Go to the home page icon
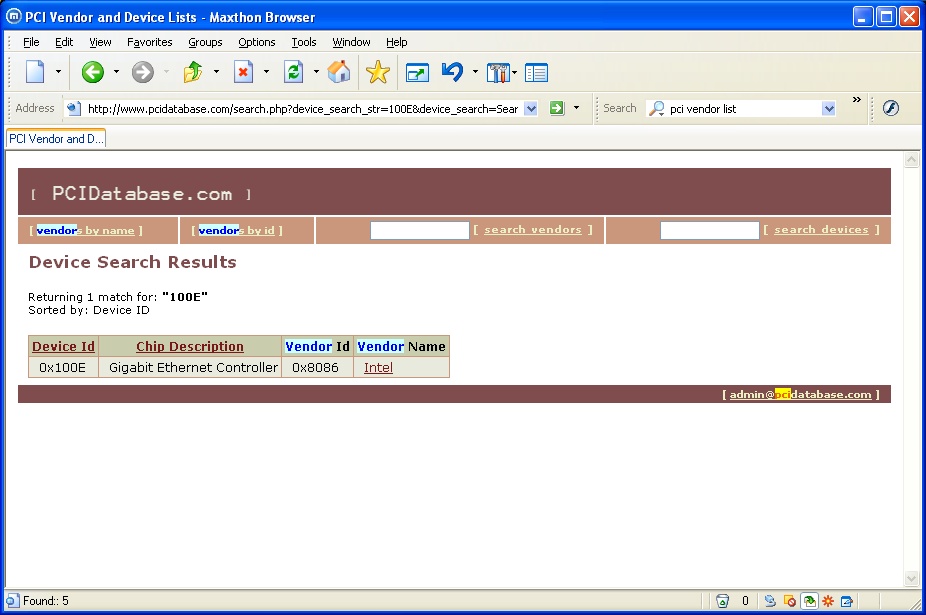 (x=339, y=72)
